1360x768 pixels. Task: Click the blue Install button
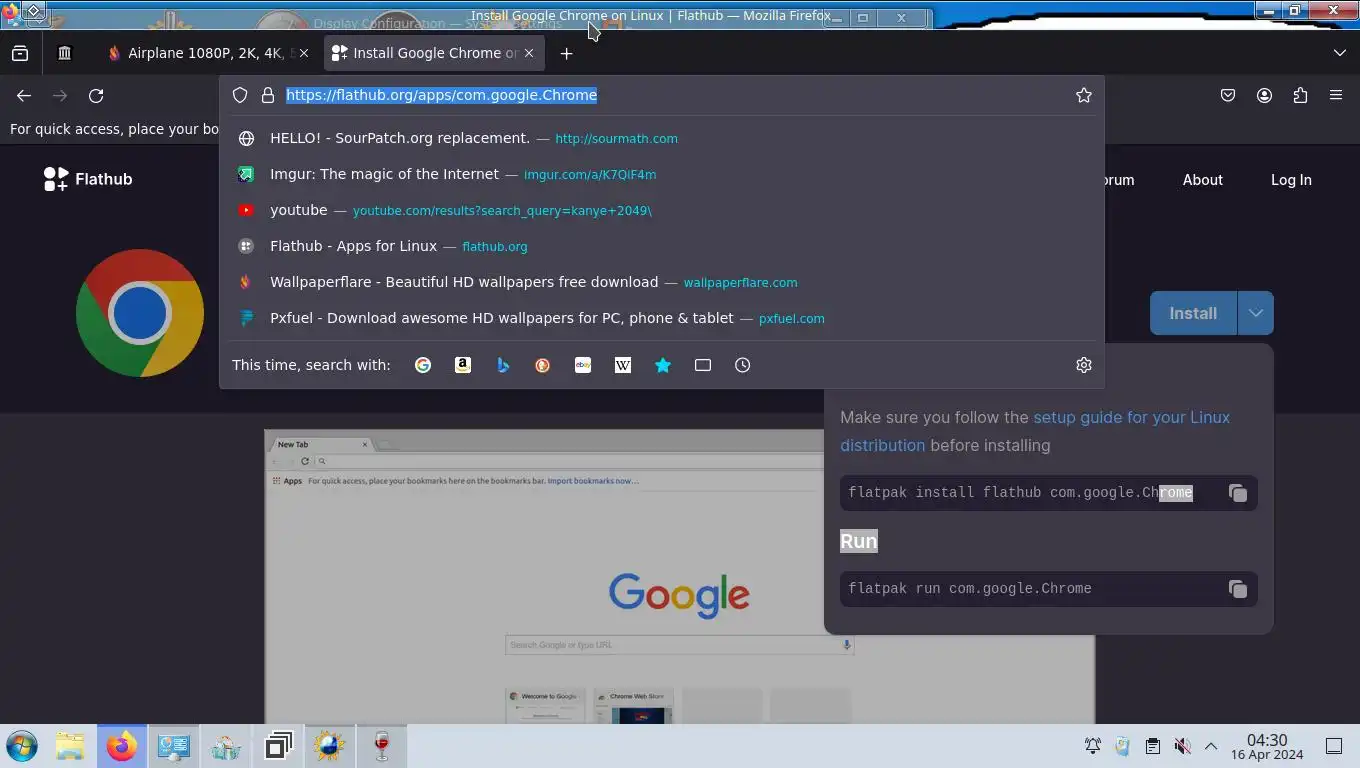coord(1193,313)
